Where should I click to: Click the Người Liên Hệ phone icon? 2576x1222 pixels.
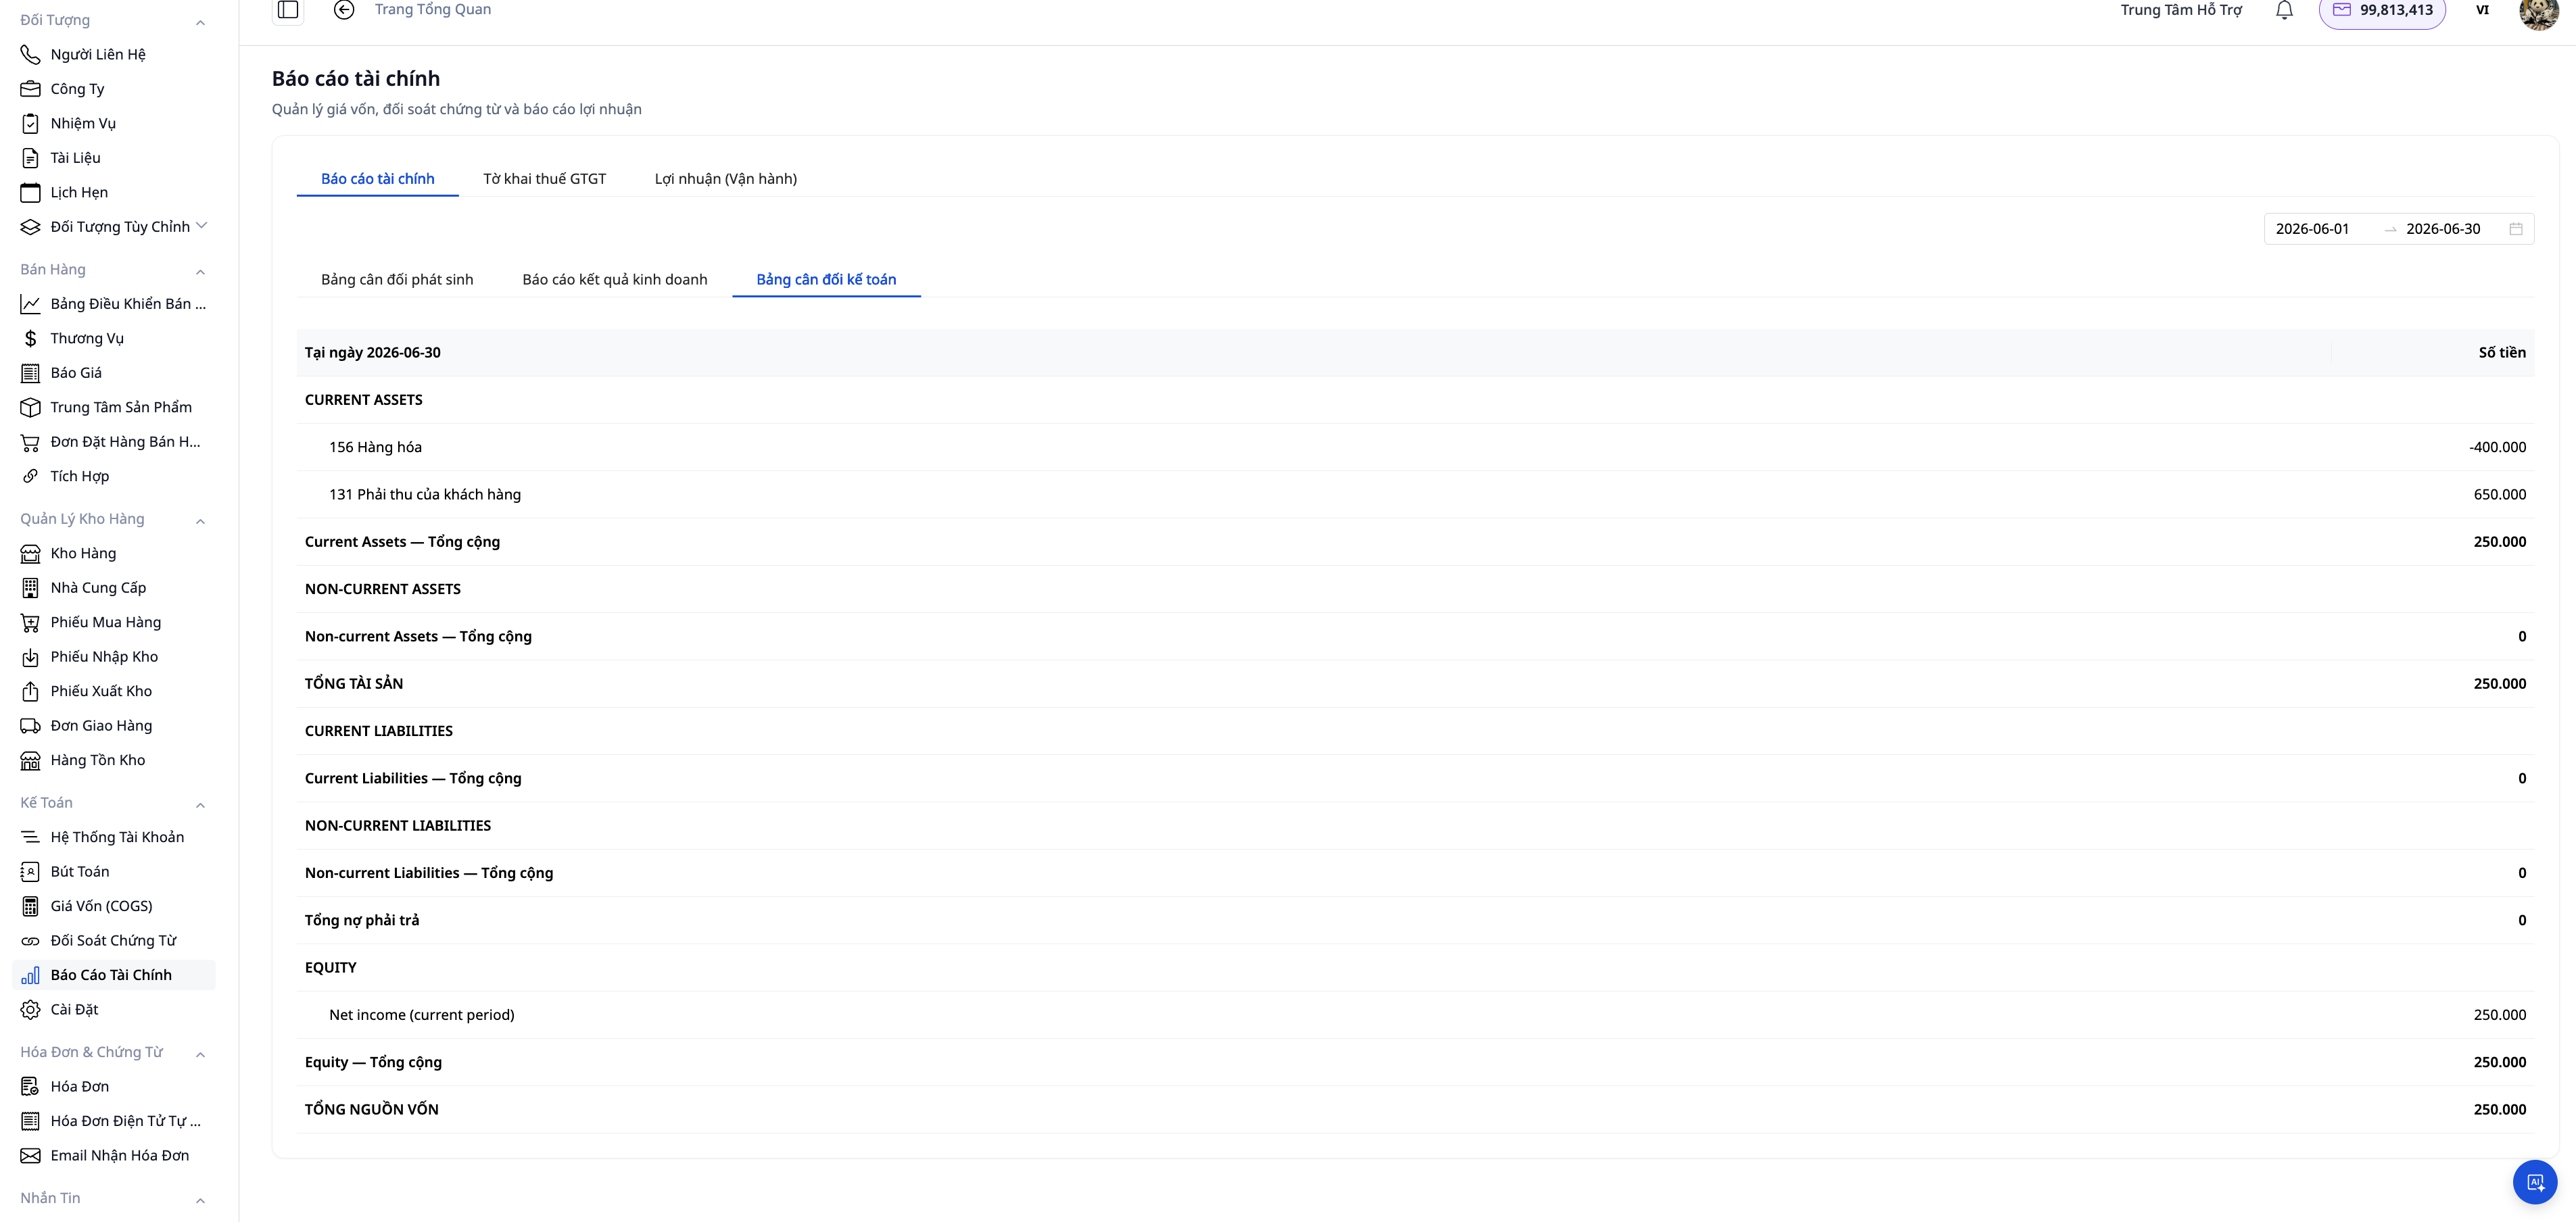[x=31, y=54]
